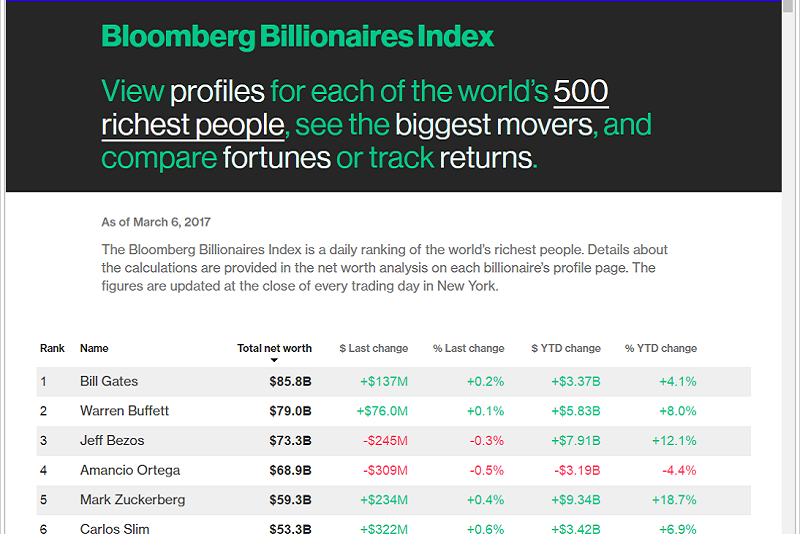800x534 pixels.
Task: Sort by $ Last change header
Action: [x=373, y=348]
